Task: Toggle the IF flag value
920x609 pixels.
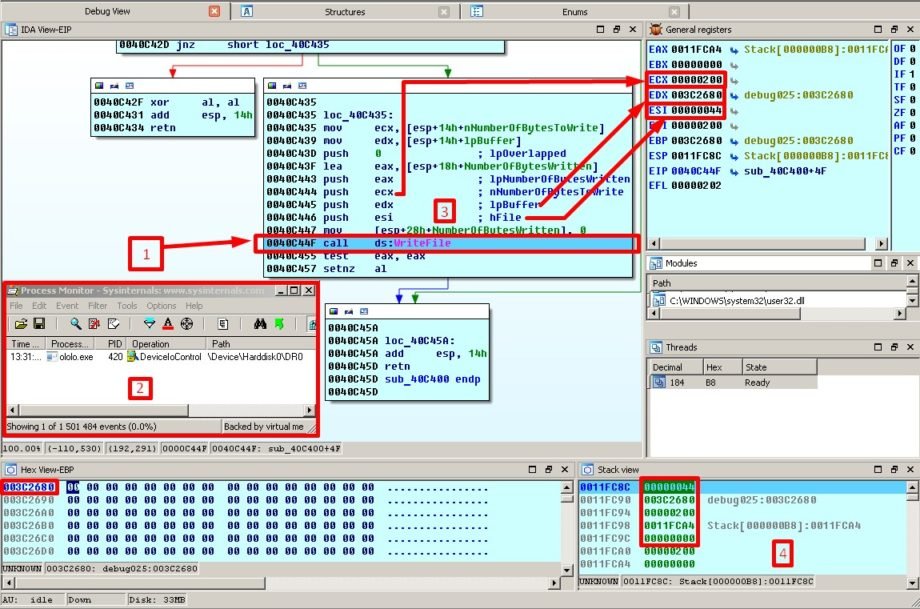Action: [x=911, y=75]
